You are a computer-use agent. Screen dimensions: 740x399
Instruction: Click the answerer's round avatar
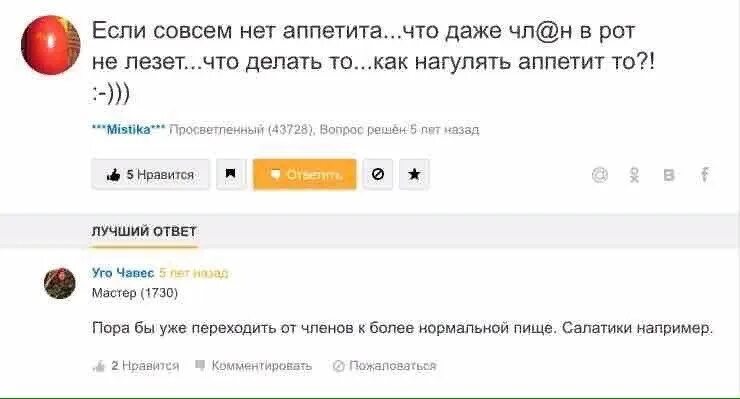pos(60,283)
